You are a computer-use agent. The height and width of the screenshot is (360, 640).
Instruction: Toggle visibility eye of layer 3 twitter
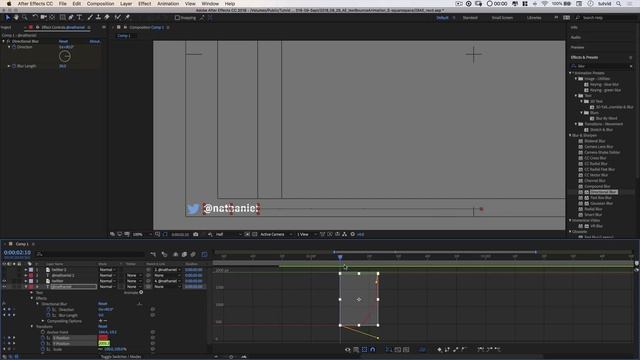tap(4, 281)
